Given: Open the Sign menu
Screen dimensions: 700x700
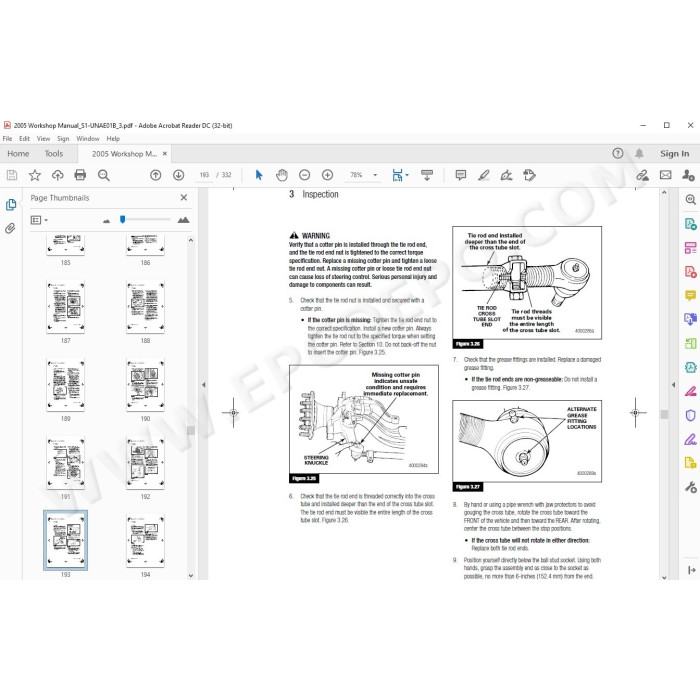Looking at the screenshot, I should (63, 139).
